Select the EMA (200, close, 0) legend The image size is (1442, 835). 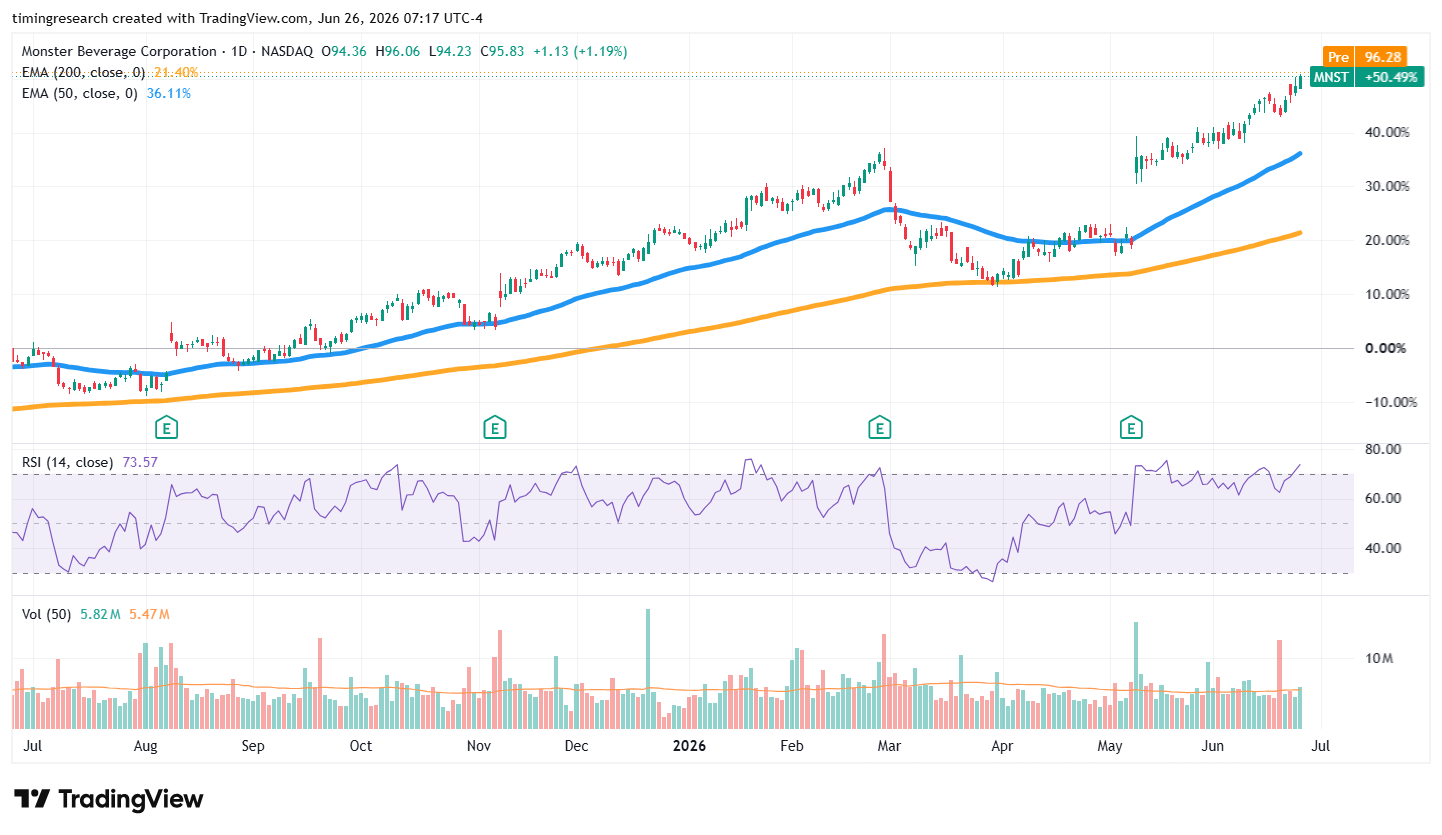point(84,72)
